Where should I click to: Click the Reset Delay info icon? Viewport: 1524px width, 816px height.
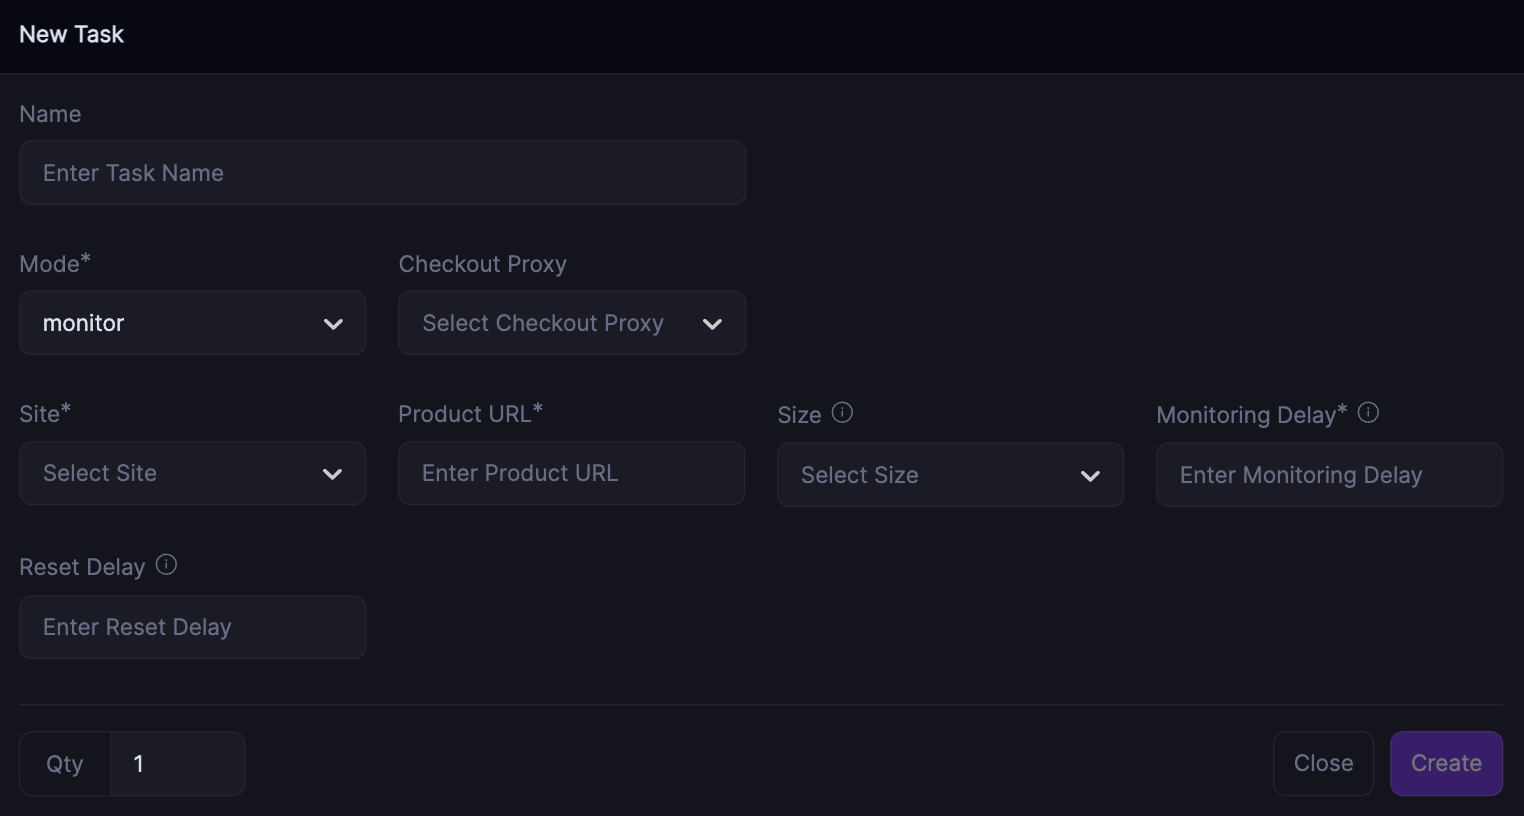(167, 565)
